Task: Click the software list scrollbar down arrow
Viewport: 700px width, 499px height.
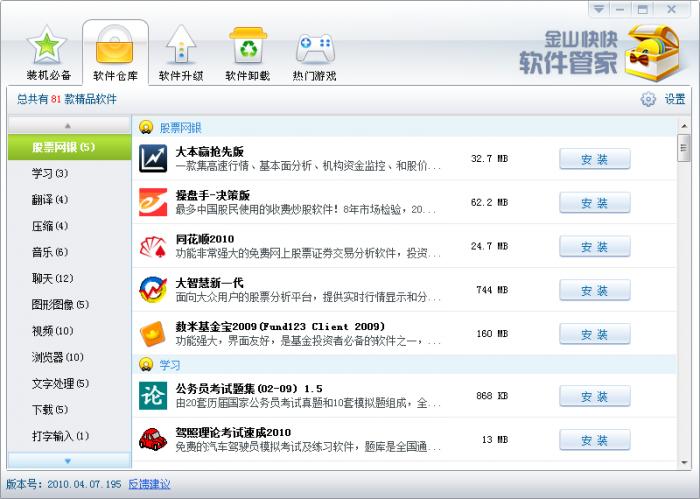Action: pyautogui.click(x=684, y=462)
